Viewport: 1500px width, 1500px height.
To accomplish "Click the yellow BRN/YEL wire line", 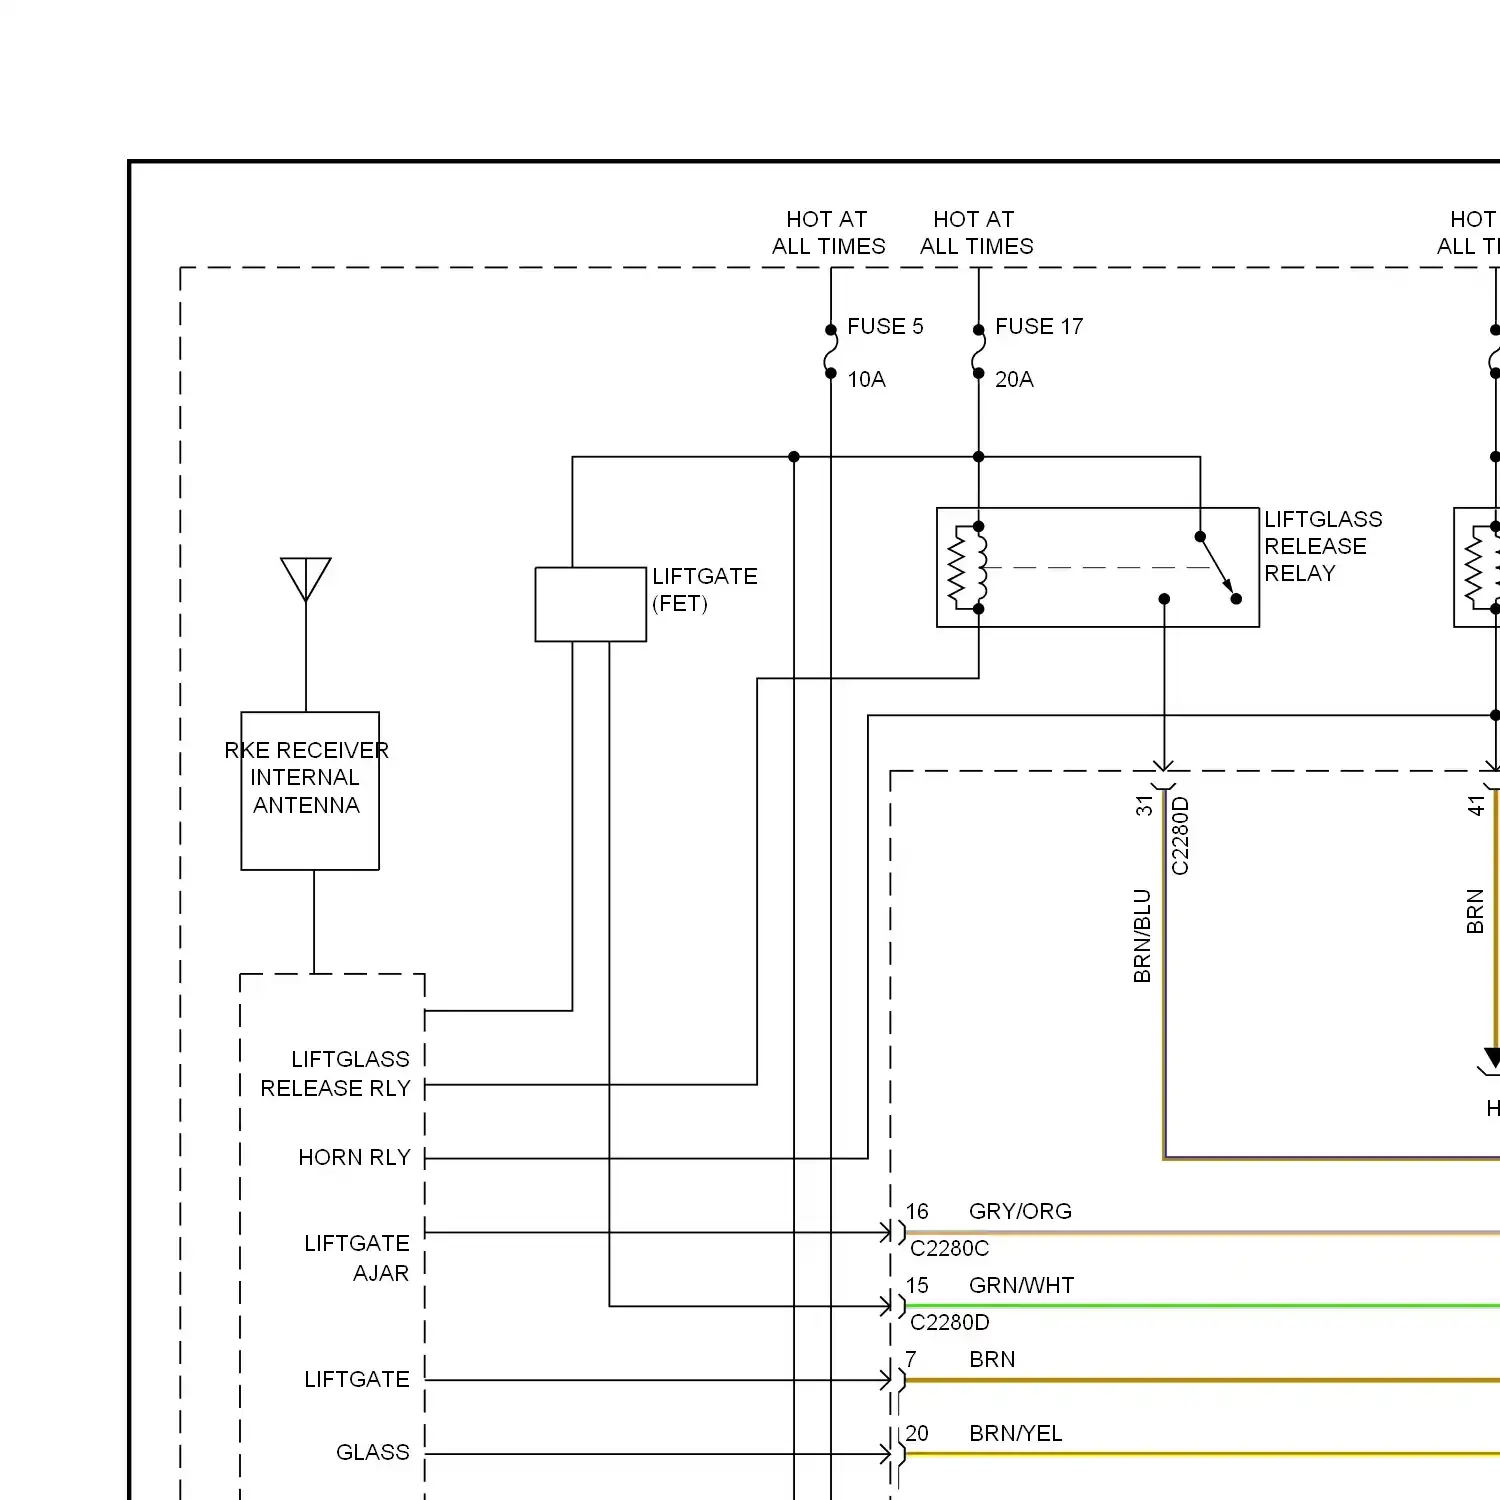I will click(x=1203, y=1454).
